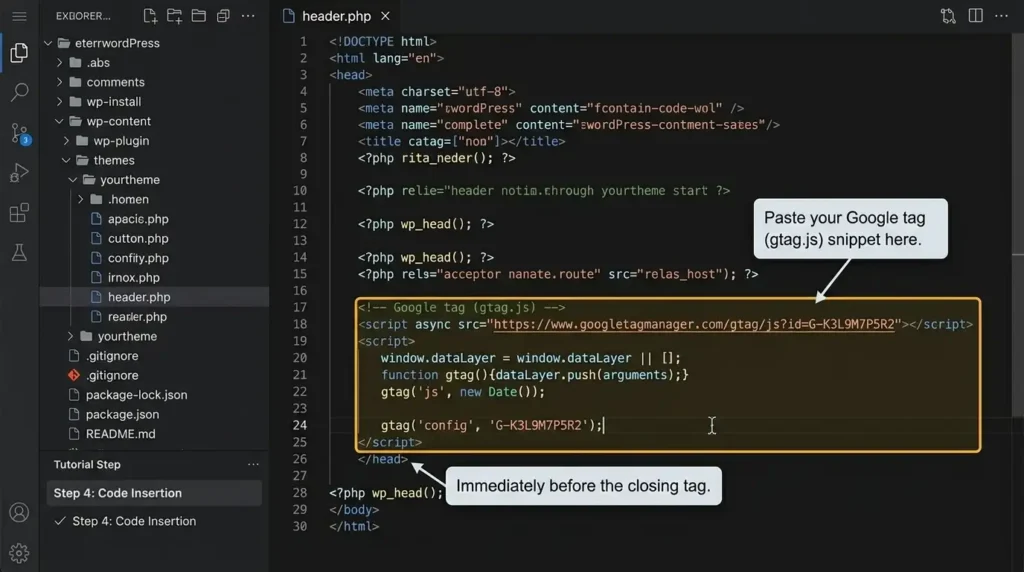Click Collapse Folders icon in Explorer

(223, 16)
